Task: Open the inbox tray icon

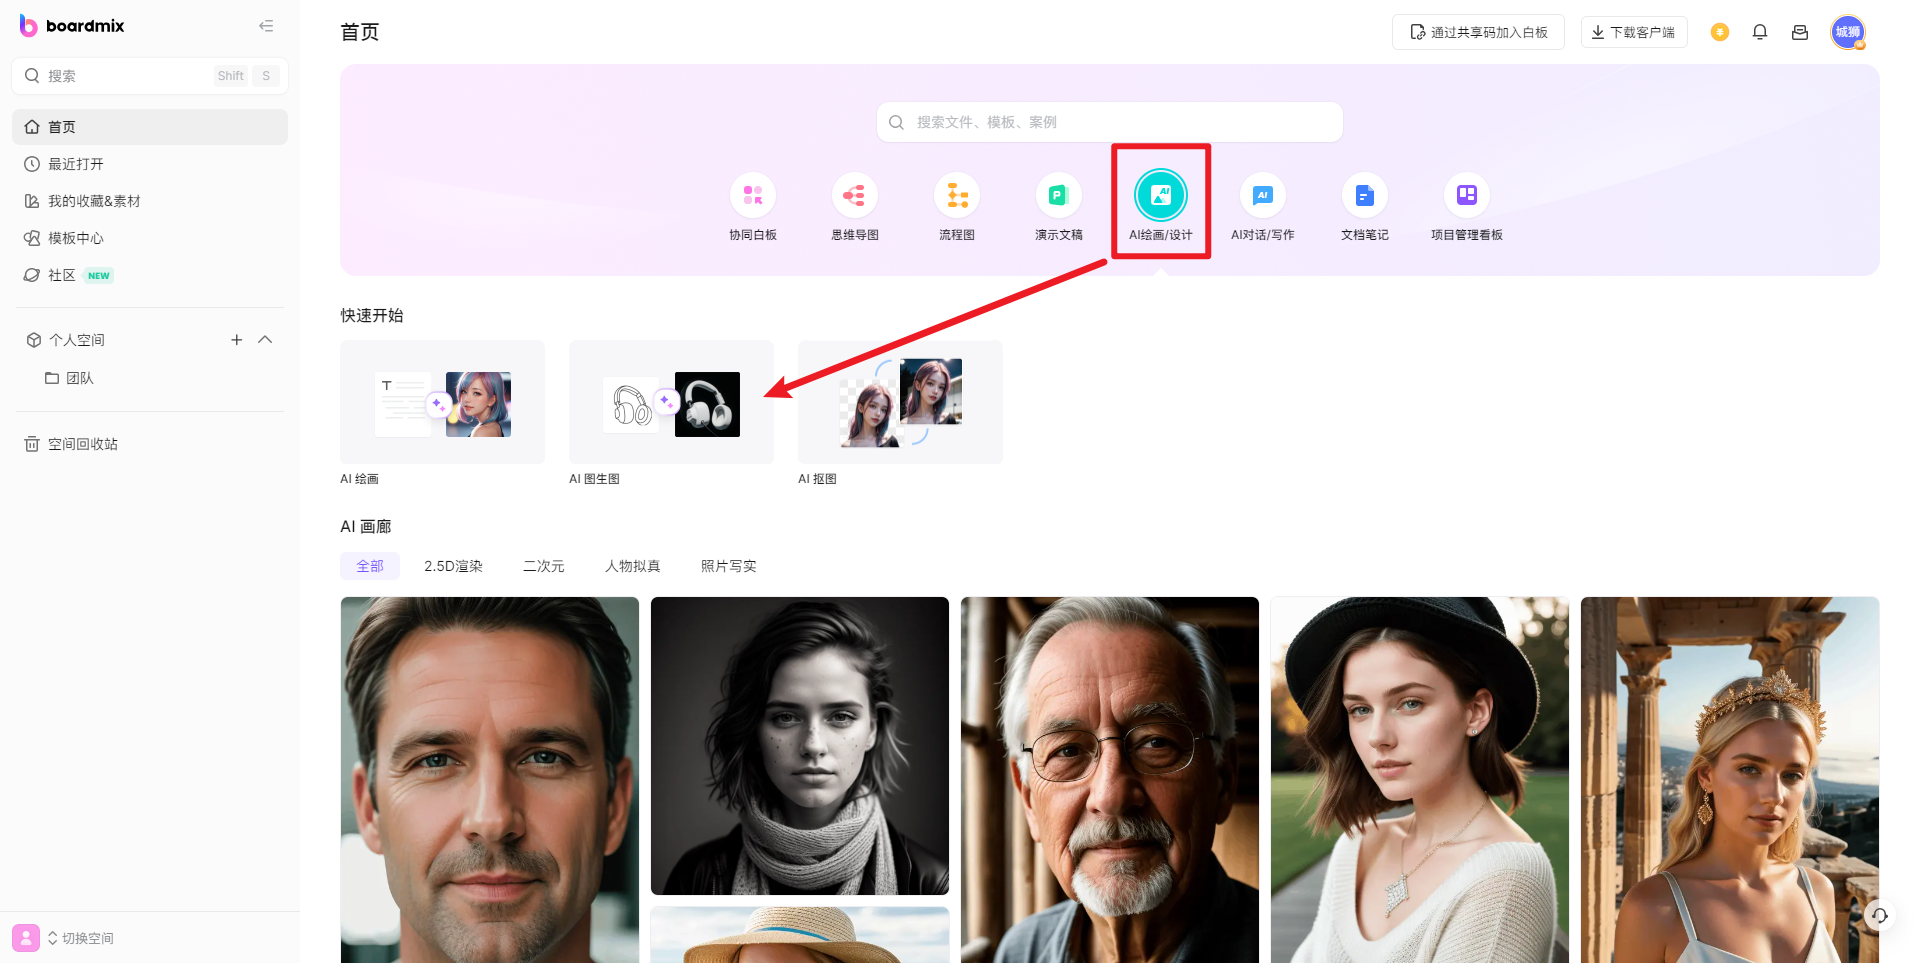Action: pos(1800,32)
